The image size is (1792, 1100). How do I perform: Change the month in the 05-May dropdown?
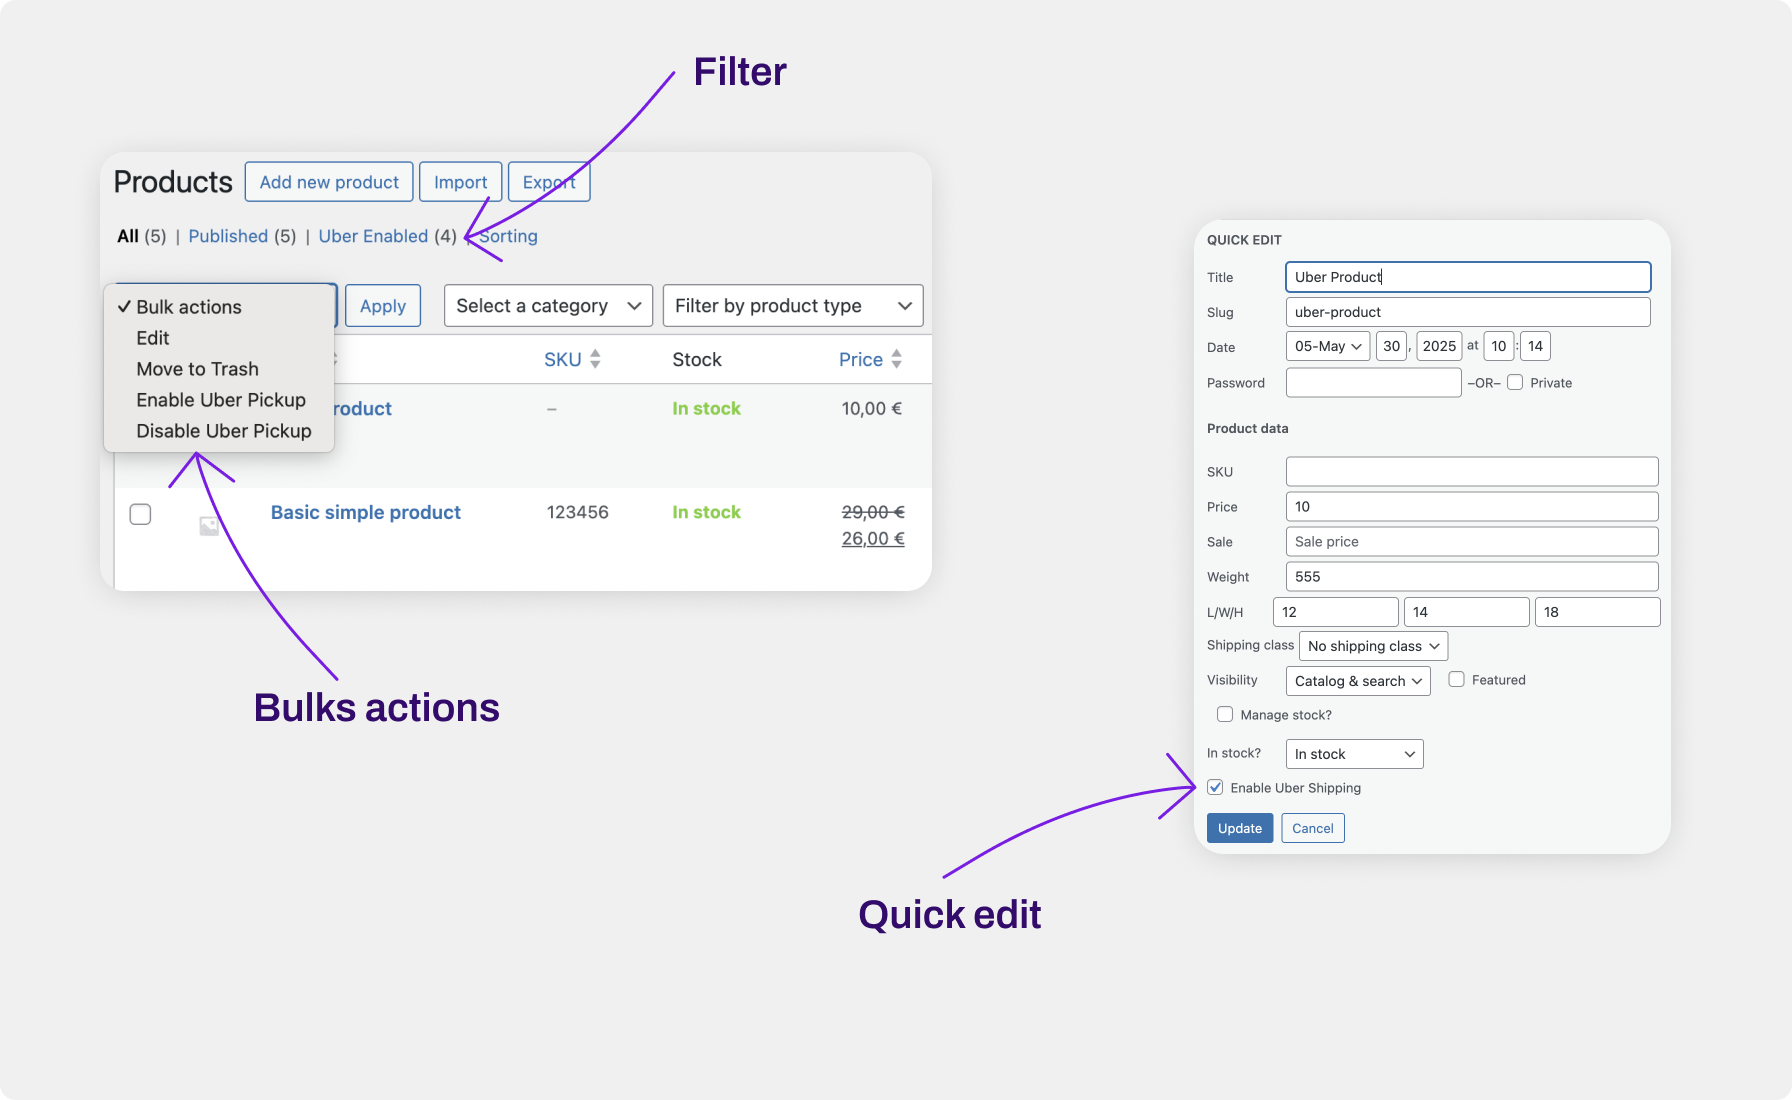point(1327,346)
